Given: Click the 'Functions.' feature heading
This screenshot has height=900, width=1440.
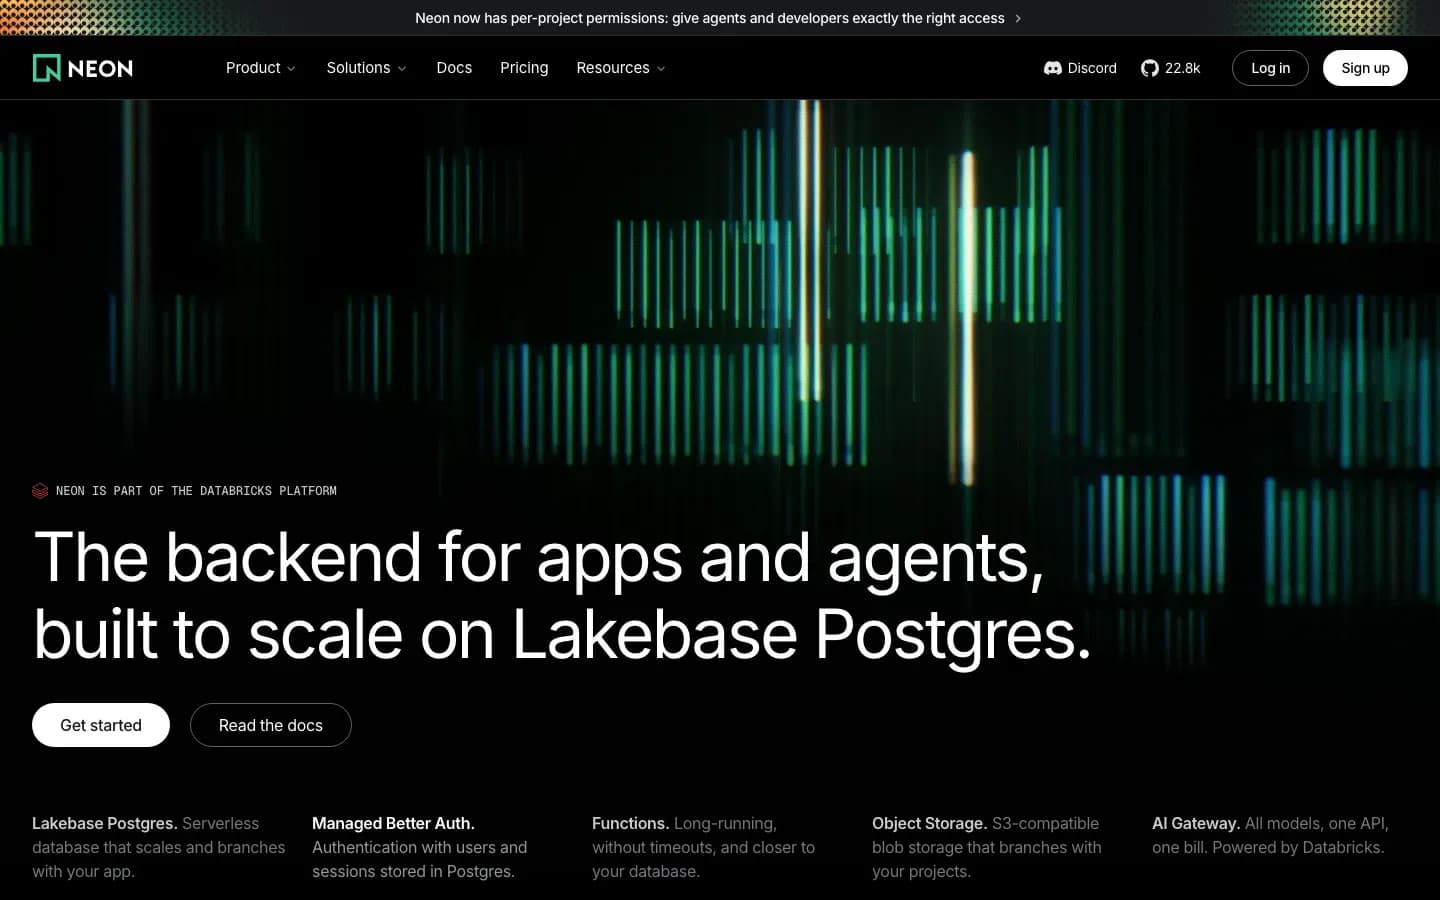Looking at the screenshot, I should [x=631, y=823].
